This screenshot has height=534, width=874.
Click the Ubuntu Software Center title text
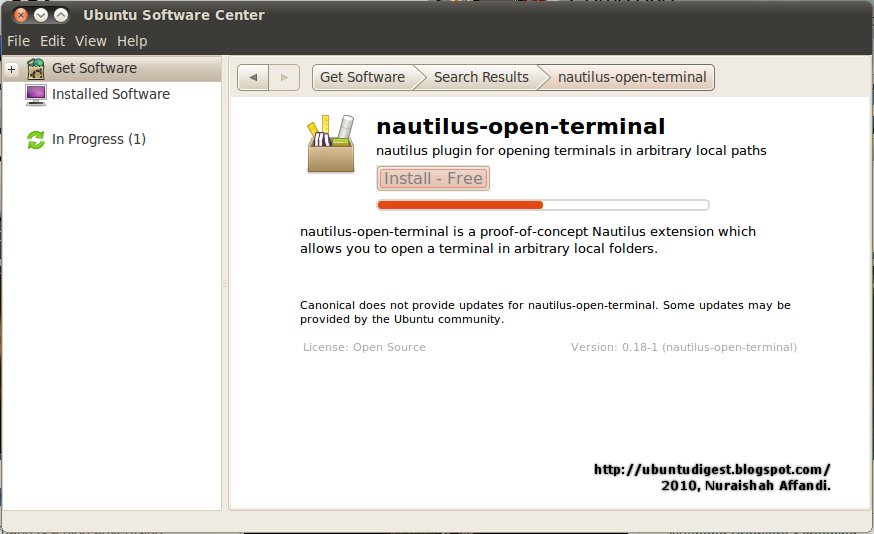click(x=174, y=15)
